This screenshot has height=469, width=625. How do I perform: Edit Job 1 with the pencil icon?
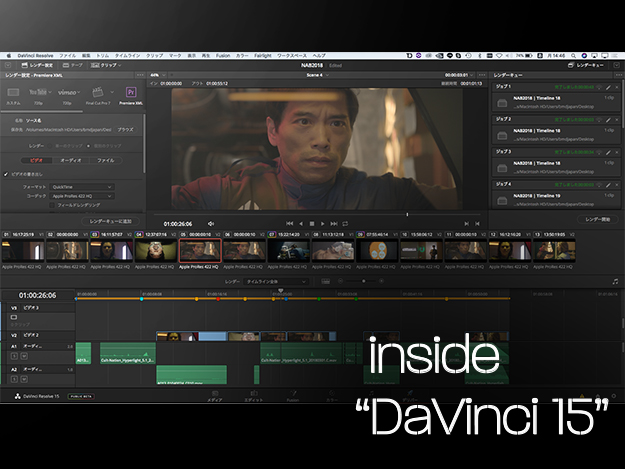pos(608,87)
